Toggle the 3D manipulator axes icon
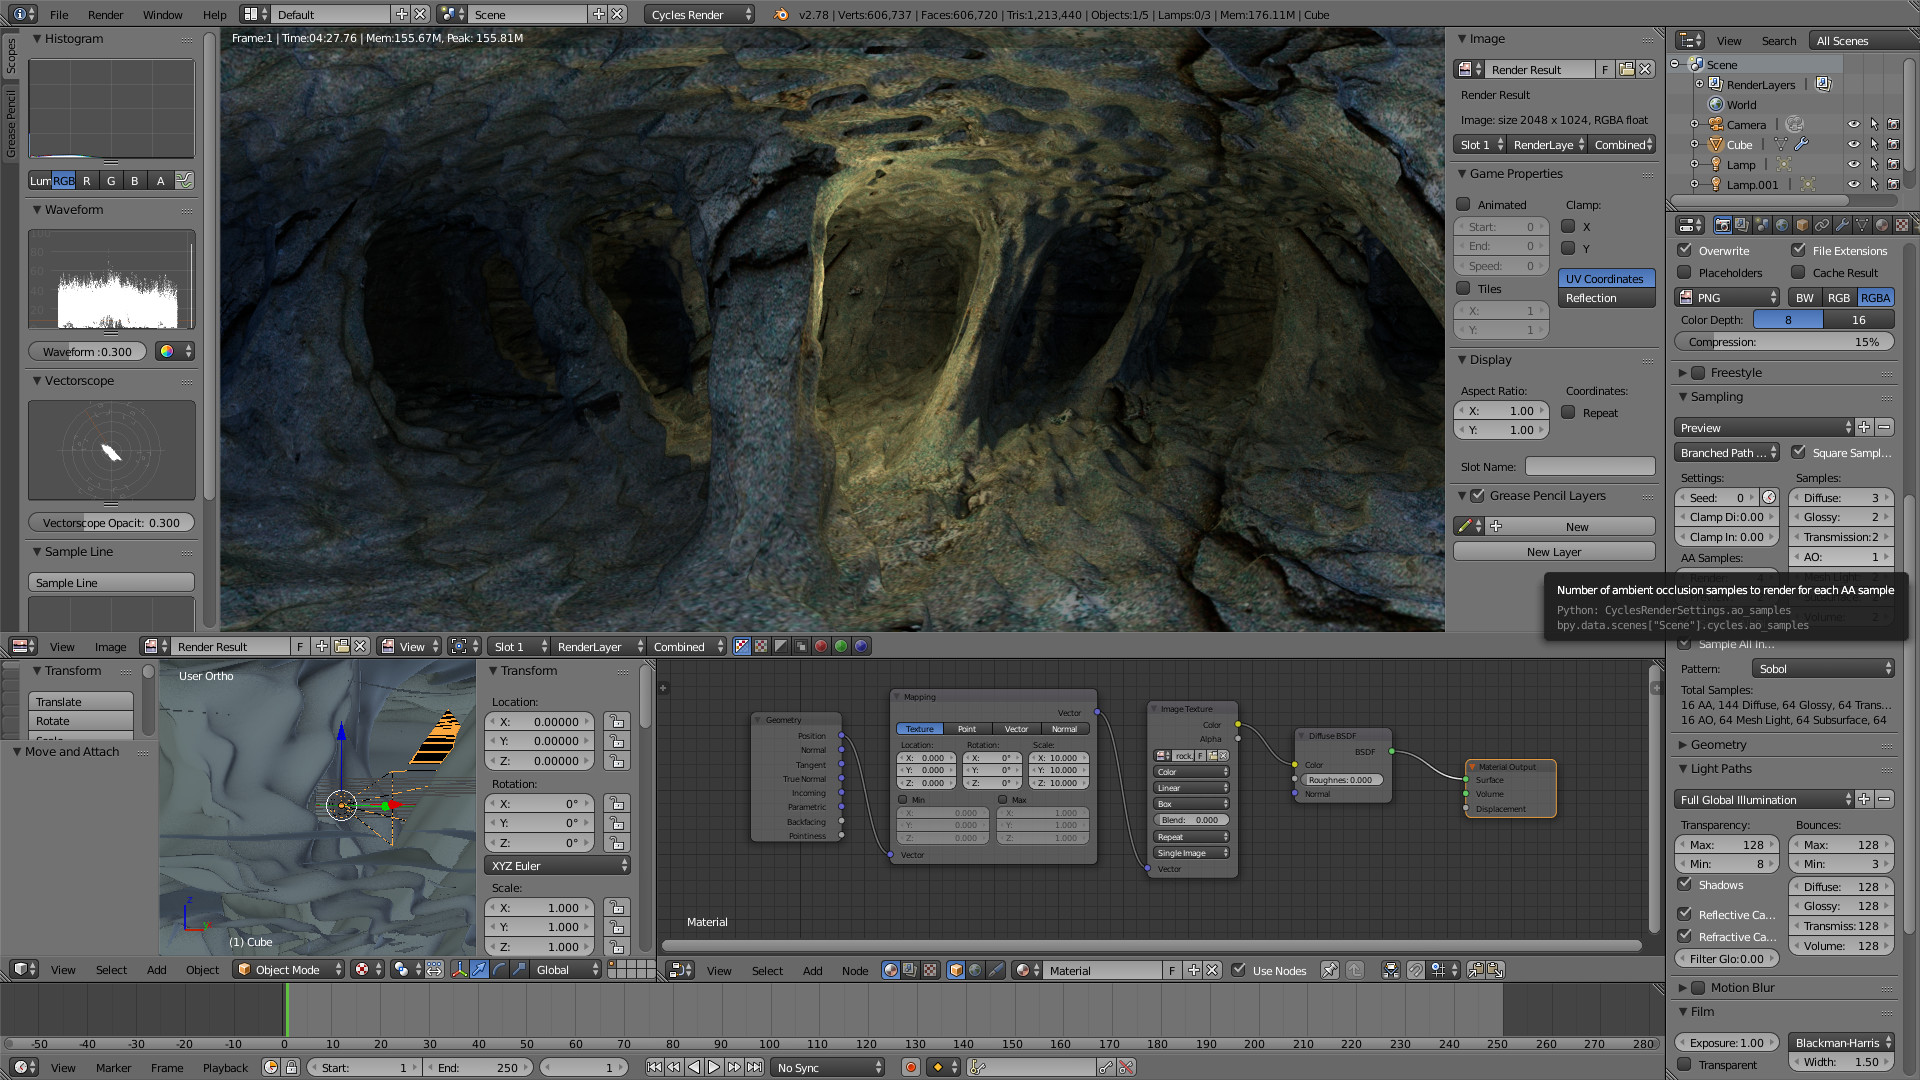The width and height of the screenshot is (1920, 1080). pos(459,969)
